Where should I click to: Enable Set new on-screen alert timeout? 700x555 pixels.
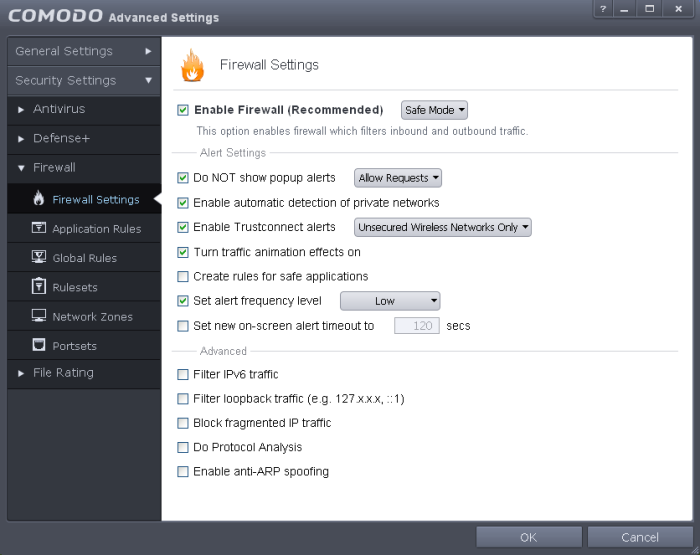(x=183, y=326)
